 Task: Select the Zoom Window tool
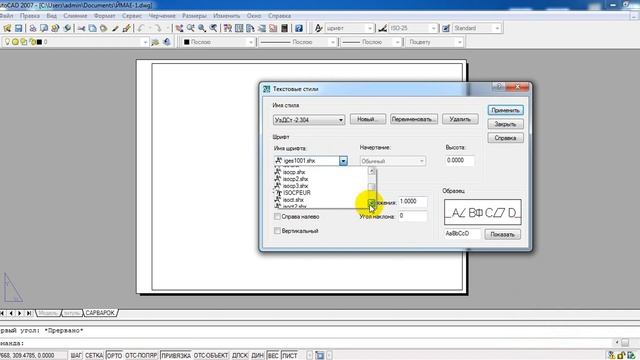coord(202,28)
